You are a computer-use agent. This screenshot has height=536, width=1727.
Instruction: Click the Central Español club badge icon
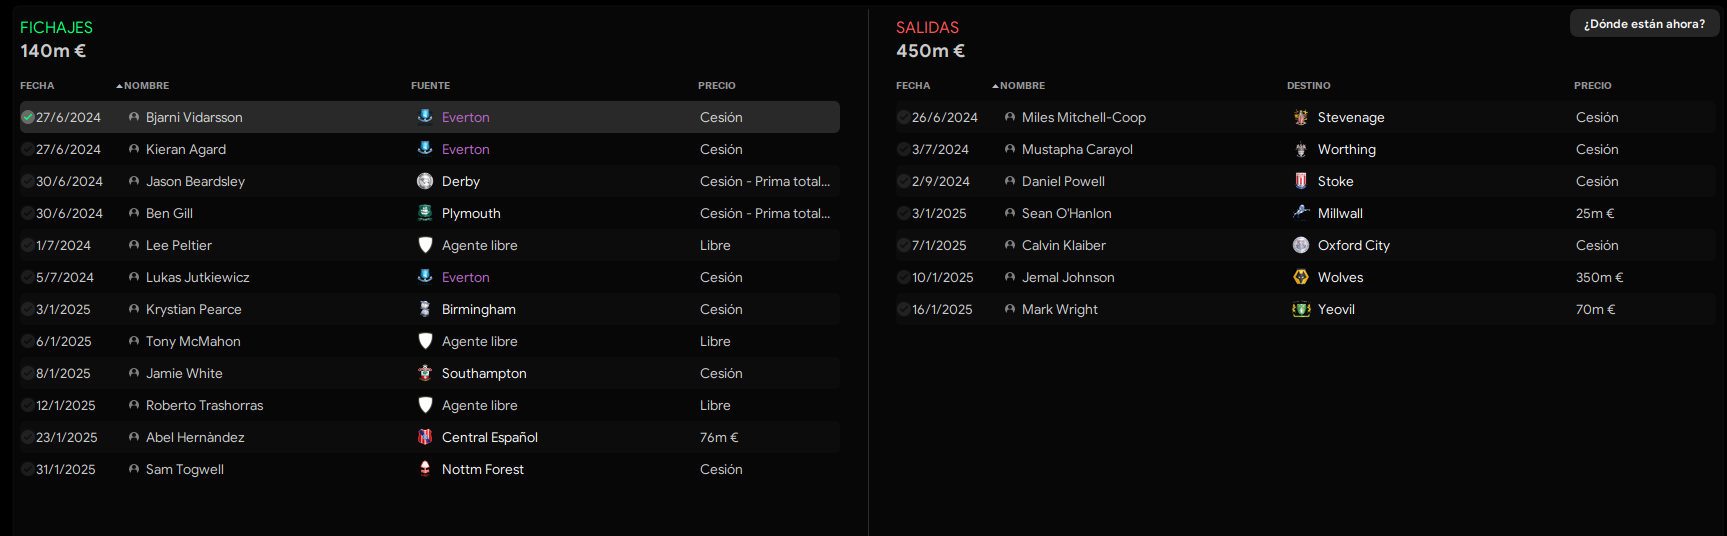[425, 437]
